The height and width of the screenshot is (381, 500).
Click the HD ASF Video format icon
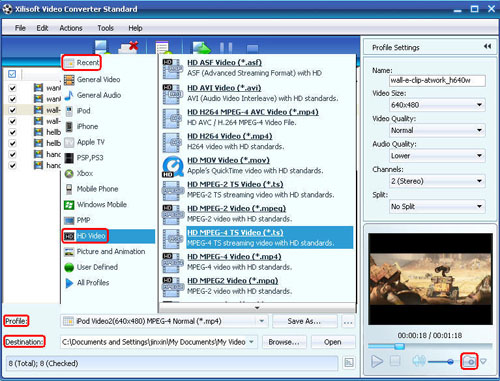pyautogui.click(x=173, y=68)
